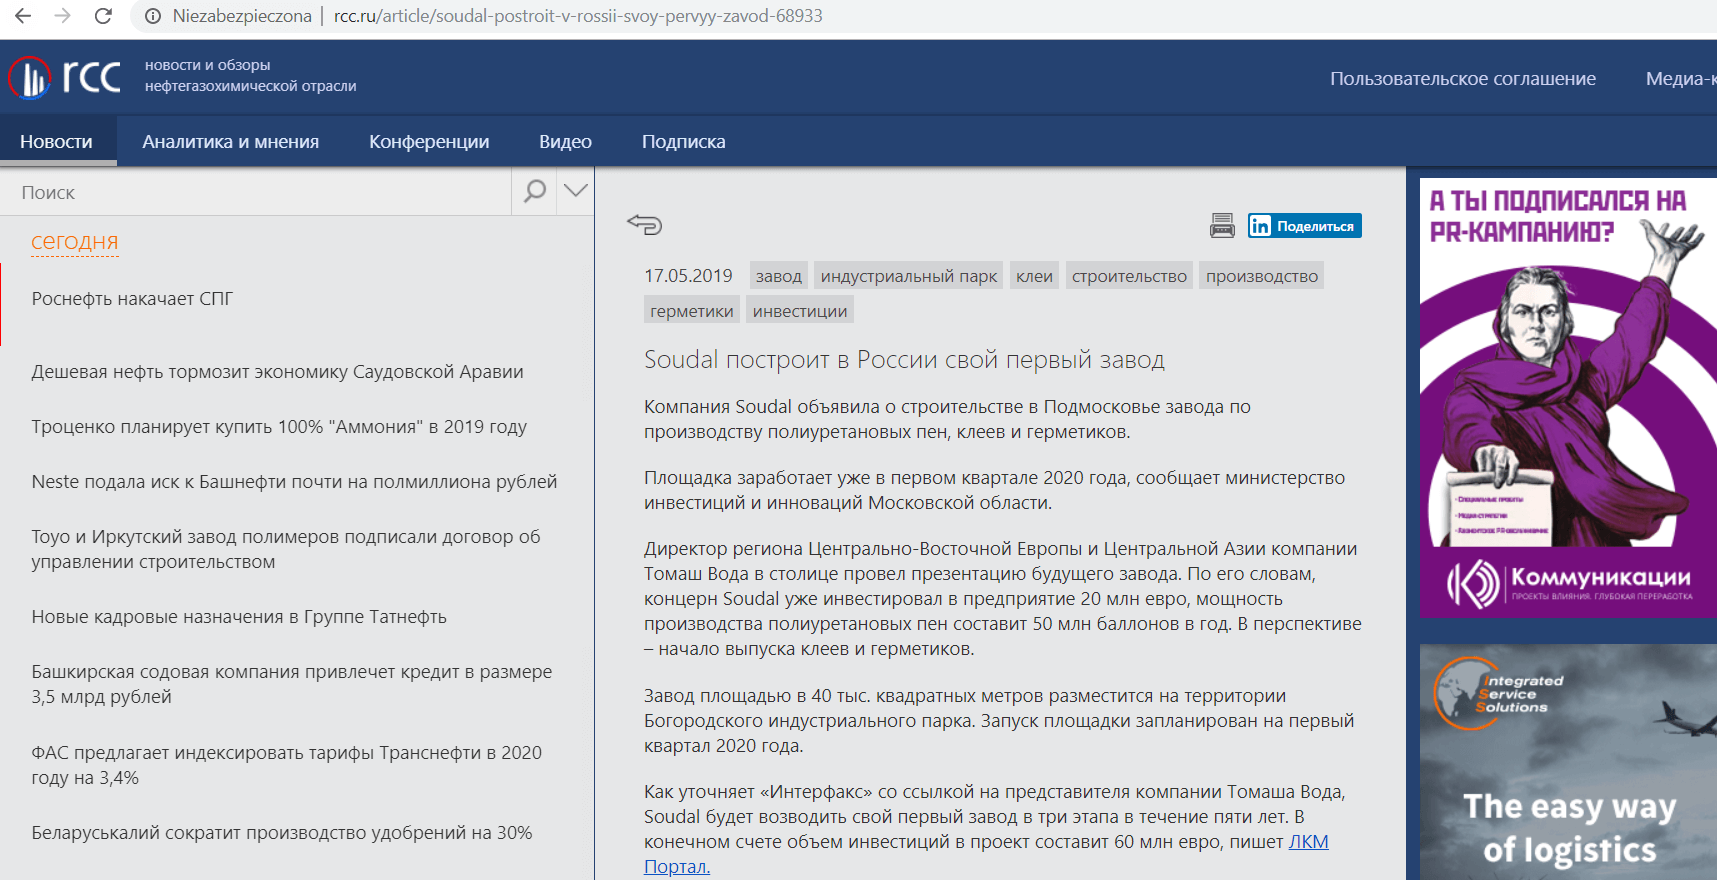The image size is (1717, 880).
Task: Open news about Татнефть appointments
Action: click(239, 617)
